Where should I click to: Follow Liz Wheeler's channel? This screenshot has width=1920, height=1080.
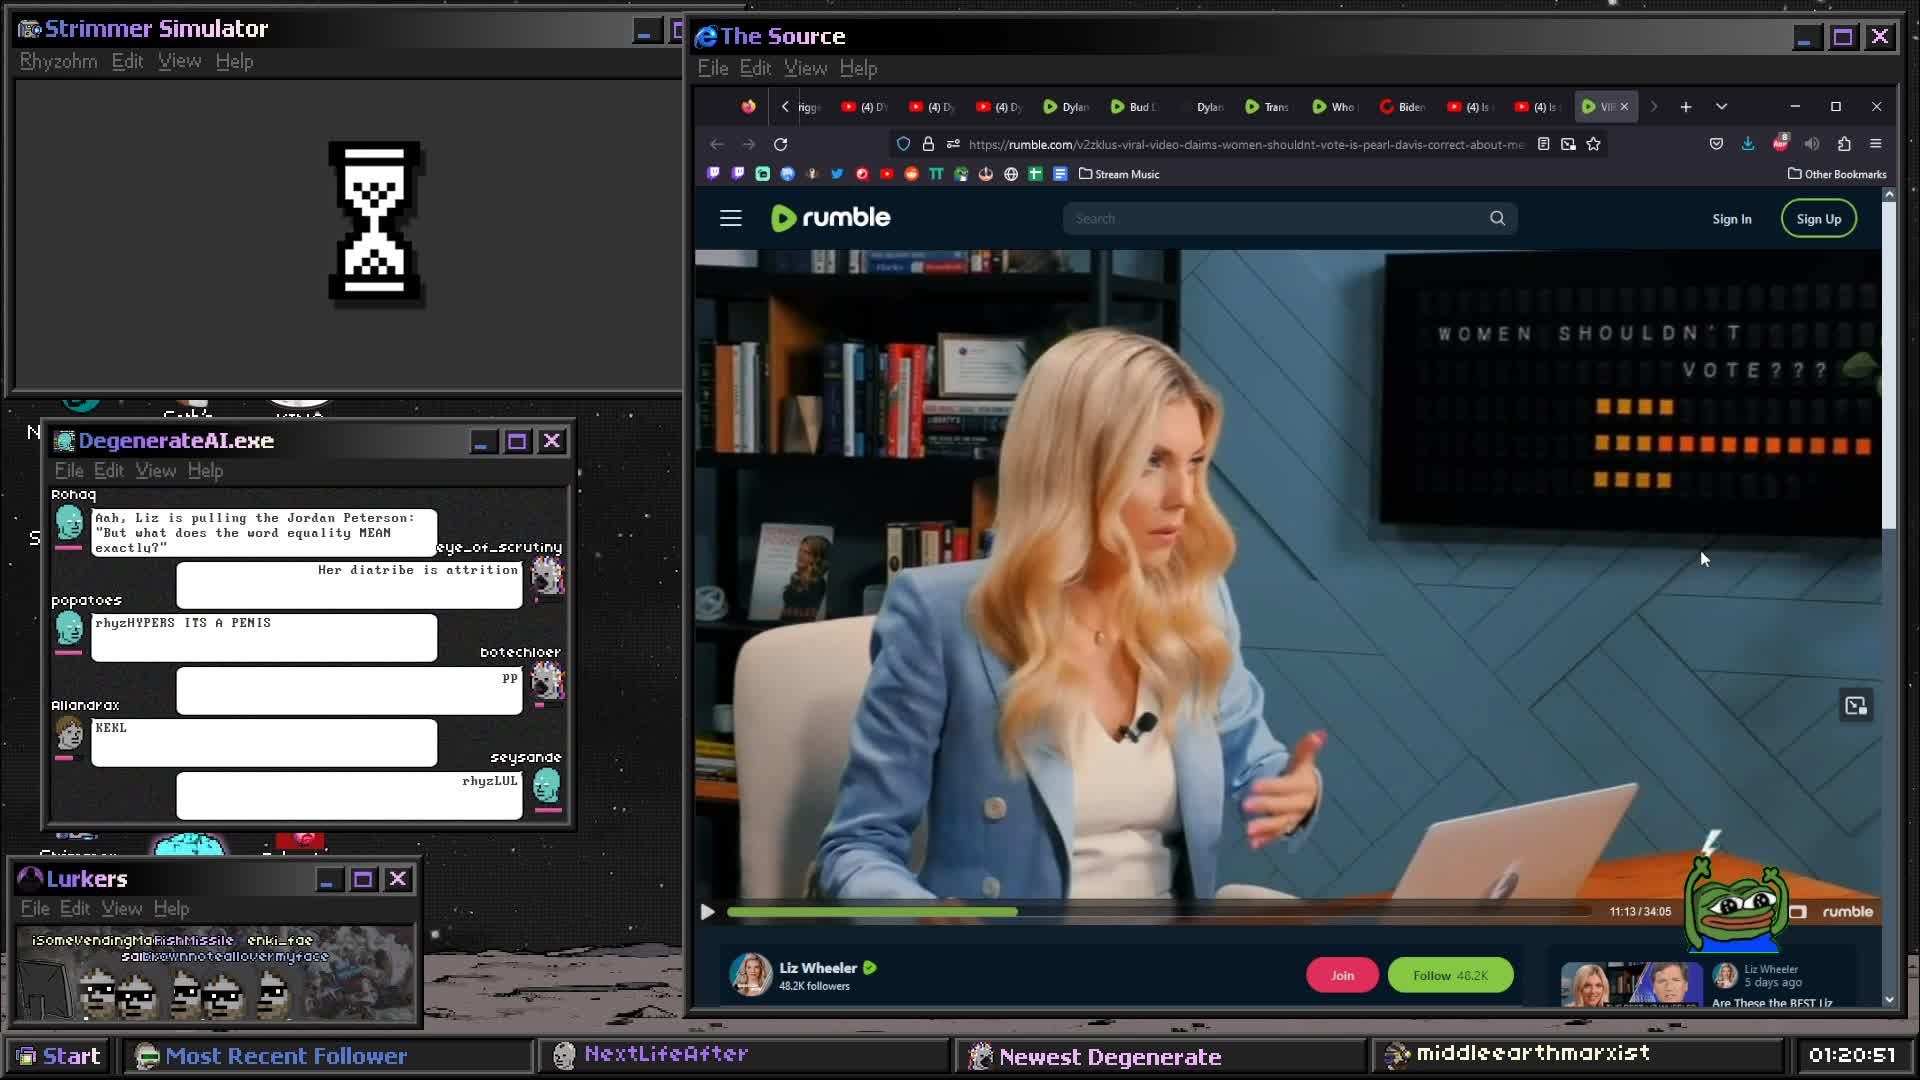pos(1450,975)
